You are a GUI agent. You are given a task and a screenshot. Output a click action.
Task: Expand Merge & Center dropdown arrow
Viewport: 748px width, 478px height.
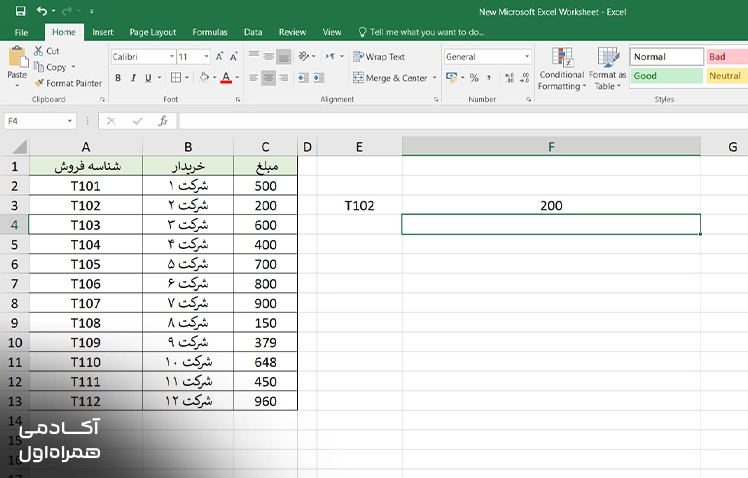434,77
